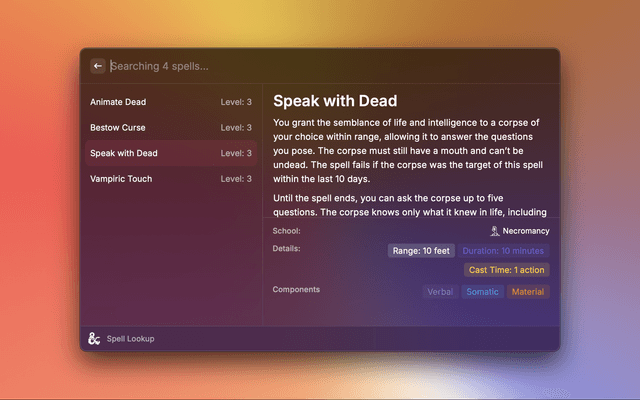Click the Range: 10 feet tag

(x=421, y=251)
